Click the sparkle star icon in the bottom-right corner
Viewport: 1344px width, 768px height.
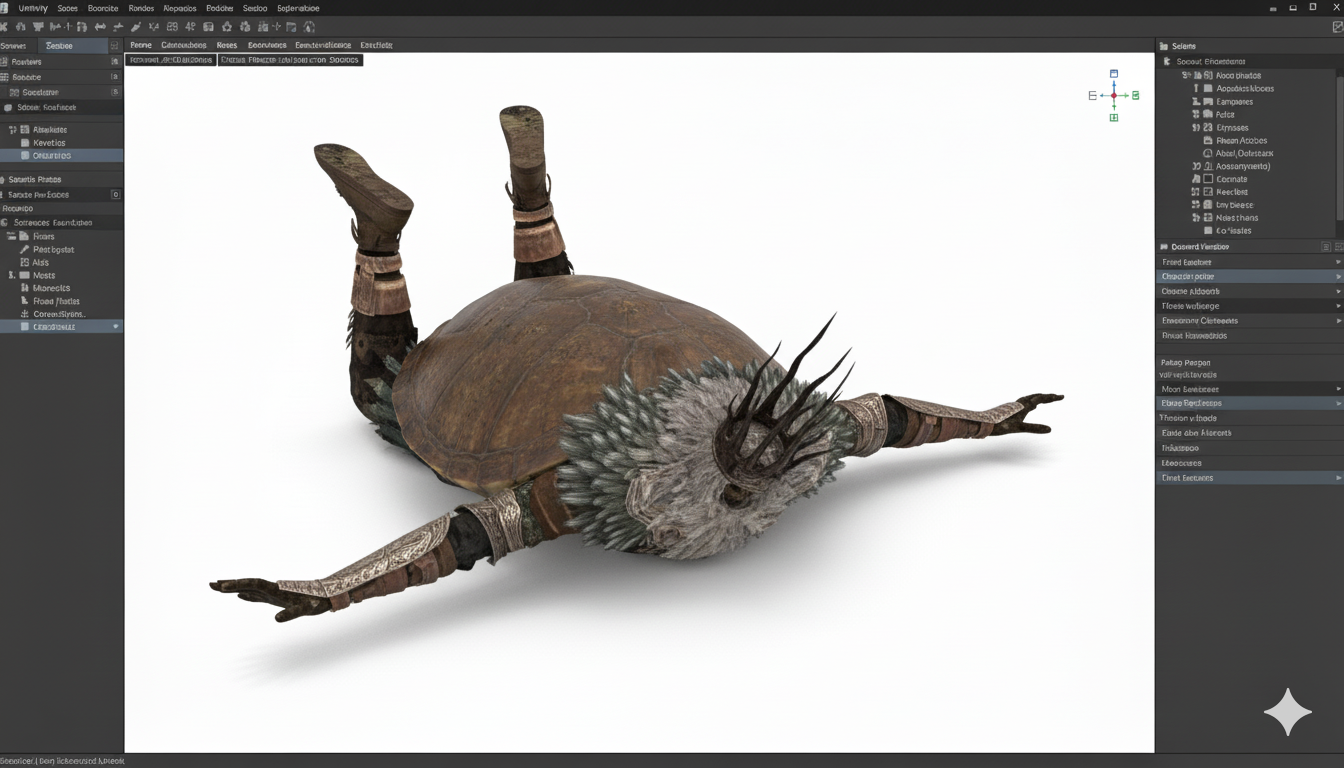1288,712
